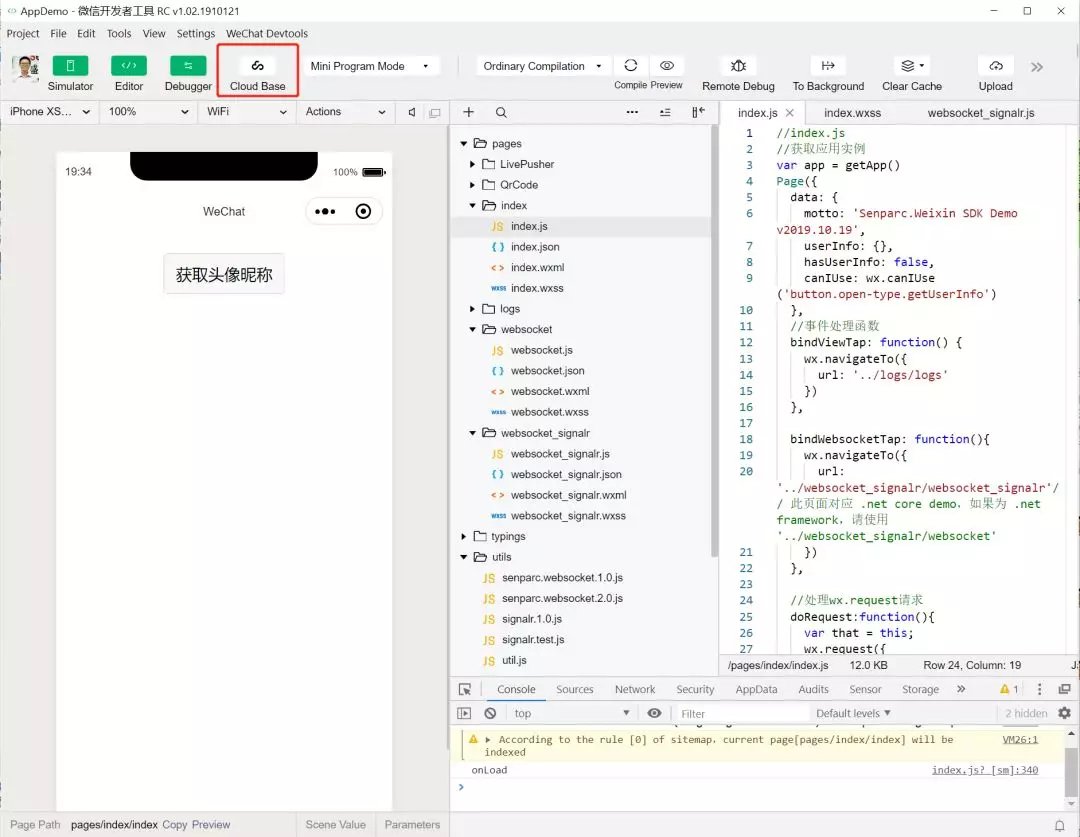The width and height of the screenshot is (1080, 837).
Task: Toggle console live expression eye icon
Action: coord(654,713)
